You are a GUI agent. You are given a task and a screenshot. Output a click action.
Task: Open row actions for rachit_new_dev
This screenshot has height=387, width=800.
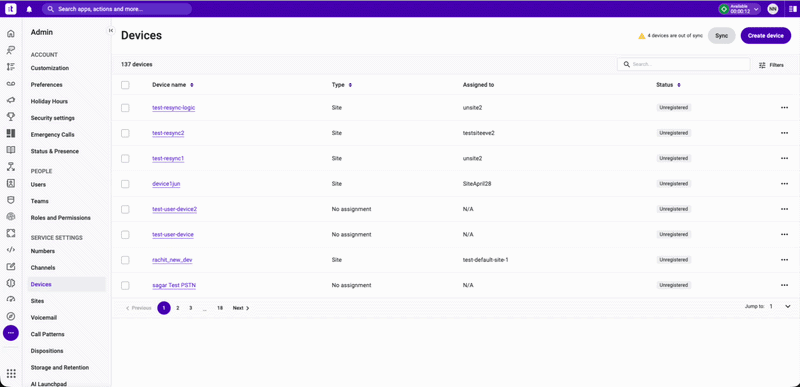(x=784, y=260)
